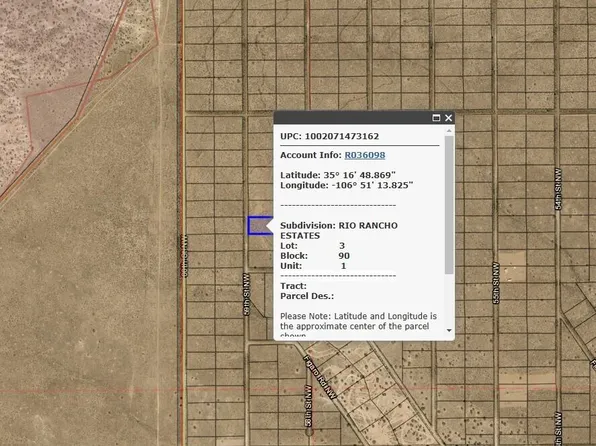Click the Figaro Rd NW street label

[x=320, y=377]
